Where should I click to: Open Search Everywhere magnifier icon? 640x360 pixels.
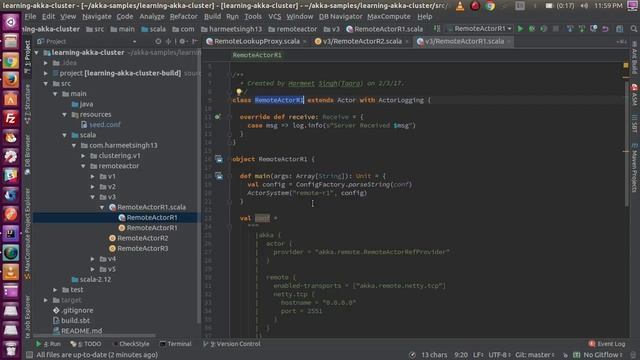coord(634,29)
